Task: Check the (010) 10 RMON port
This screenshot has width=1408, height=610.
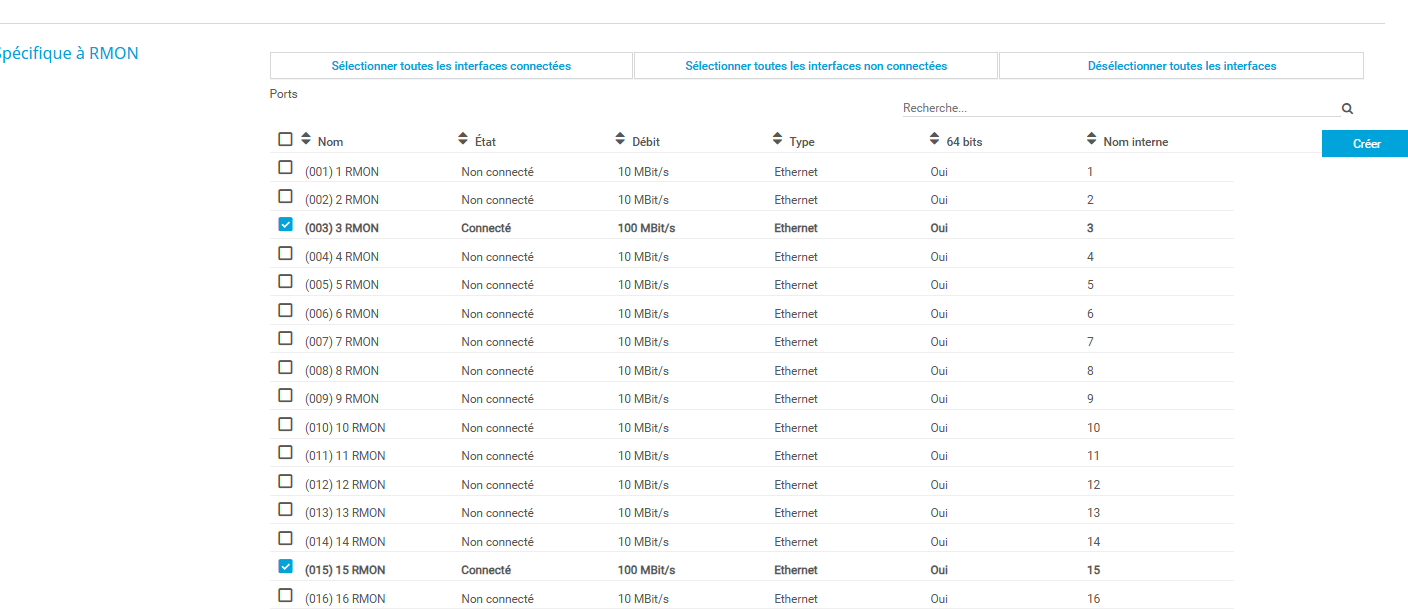Action: (286, 425)
